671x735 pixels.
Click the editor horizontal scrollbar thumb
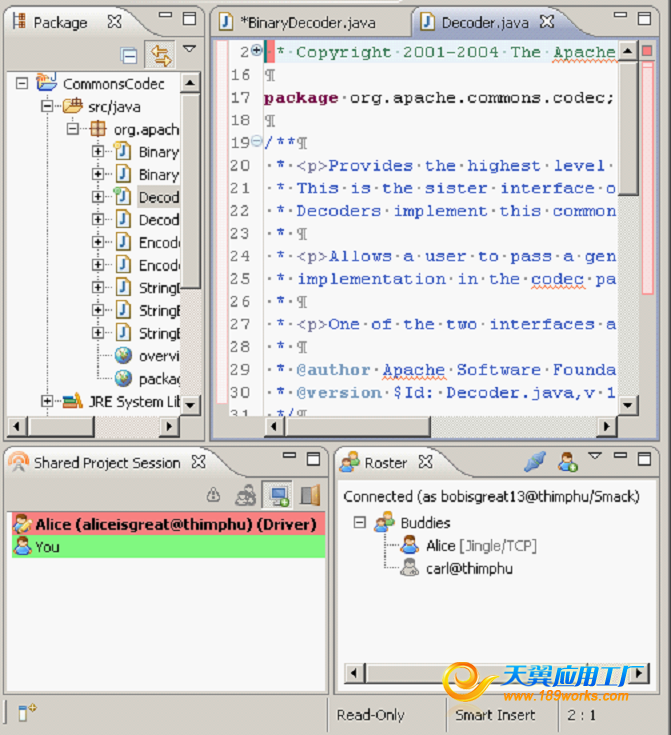(357, 426)
